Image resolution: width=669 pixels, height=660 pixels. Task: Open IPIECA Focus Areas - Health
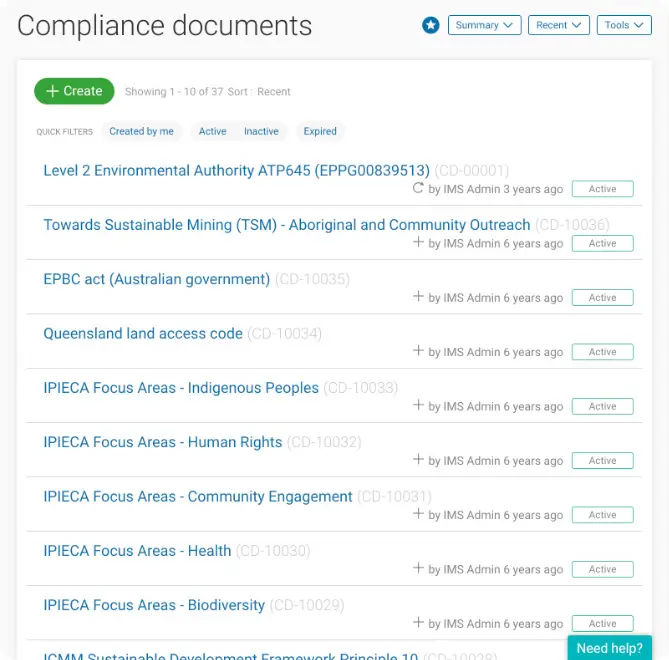point(137,550)
